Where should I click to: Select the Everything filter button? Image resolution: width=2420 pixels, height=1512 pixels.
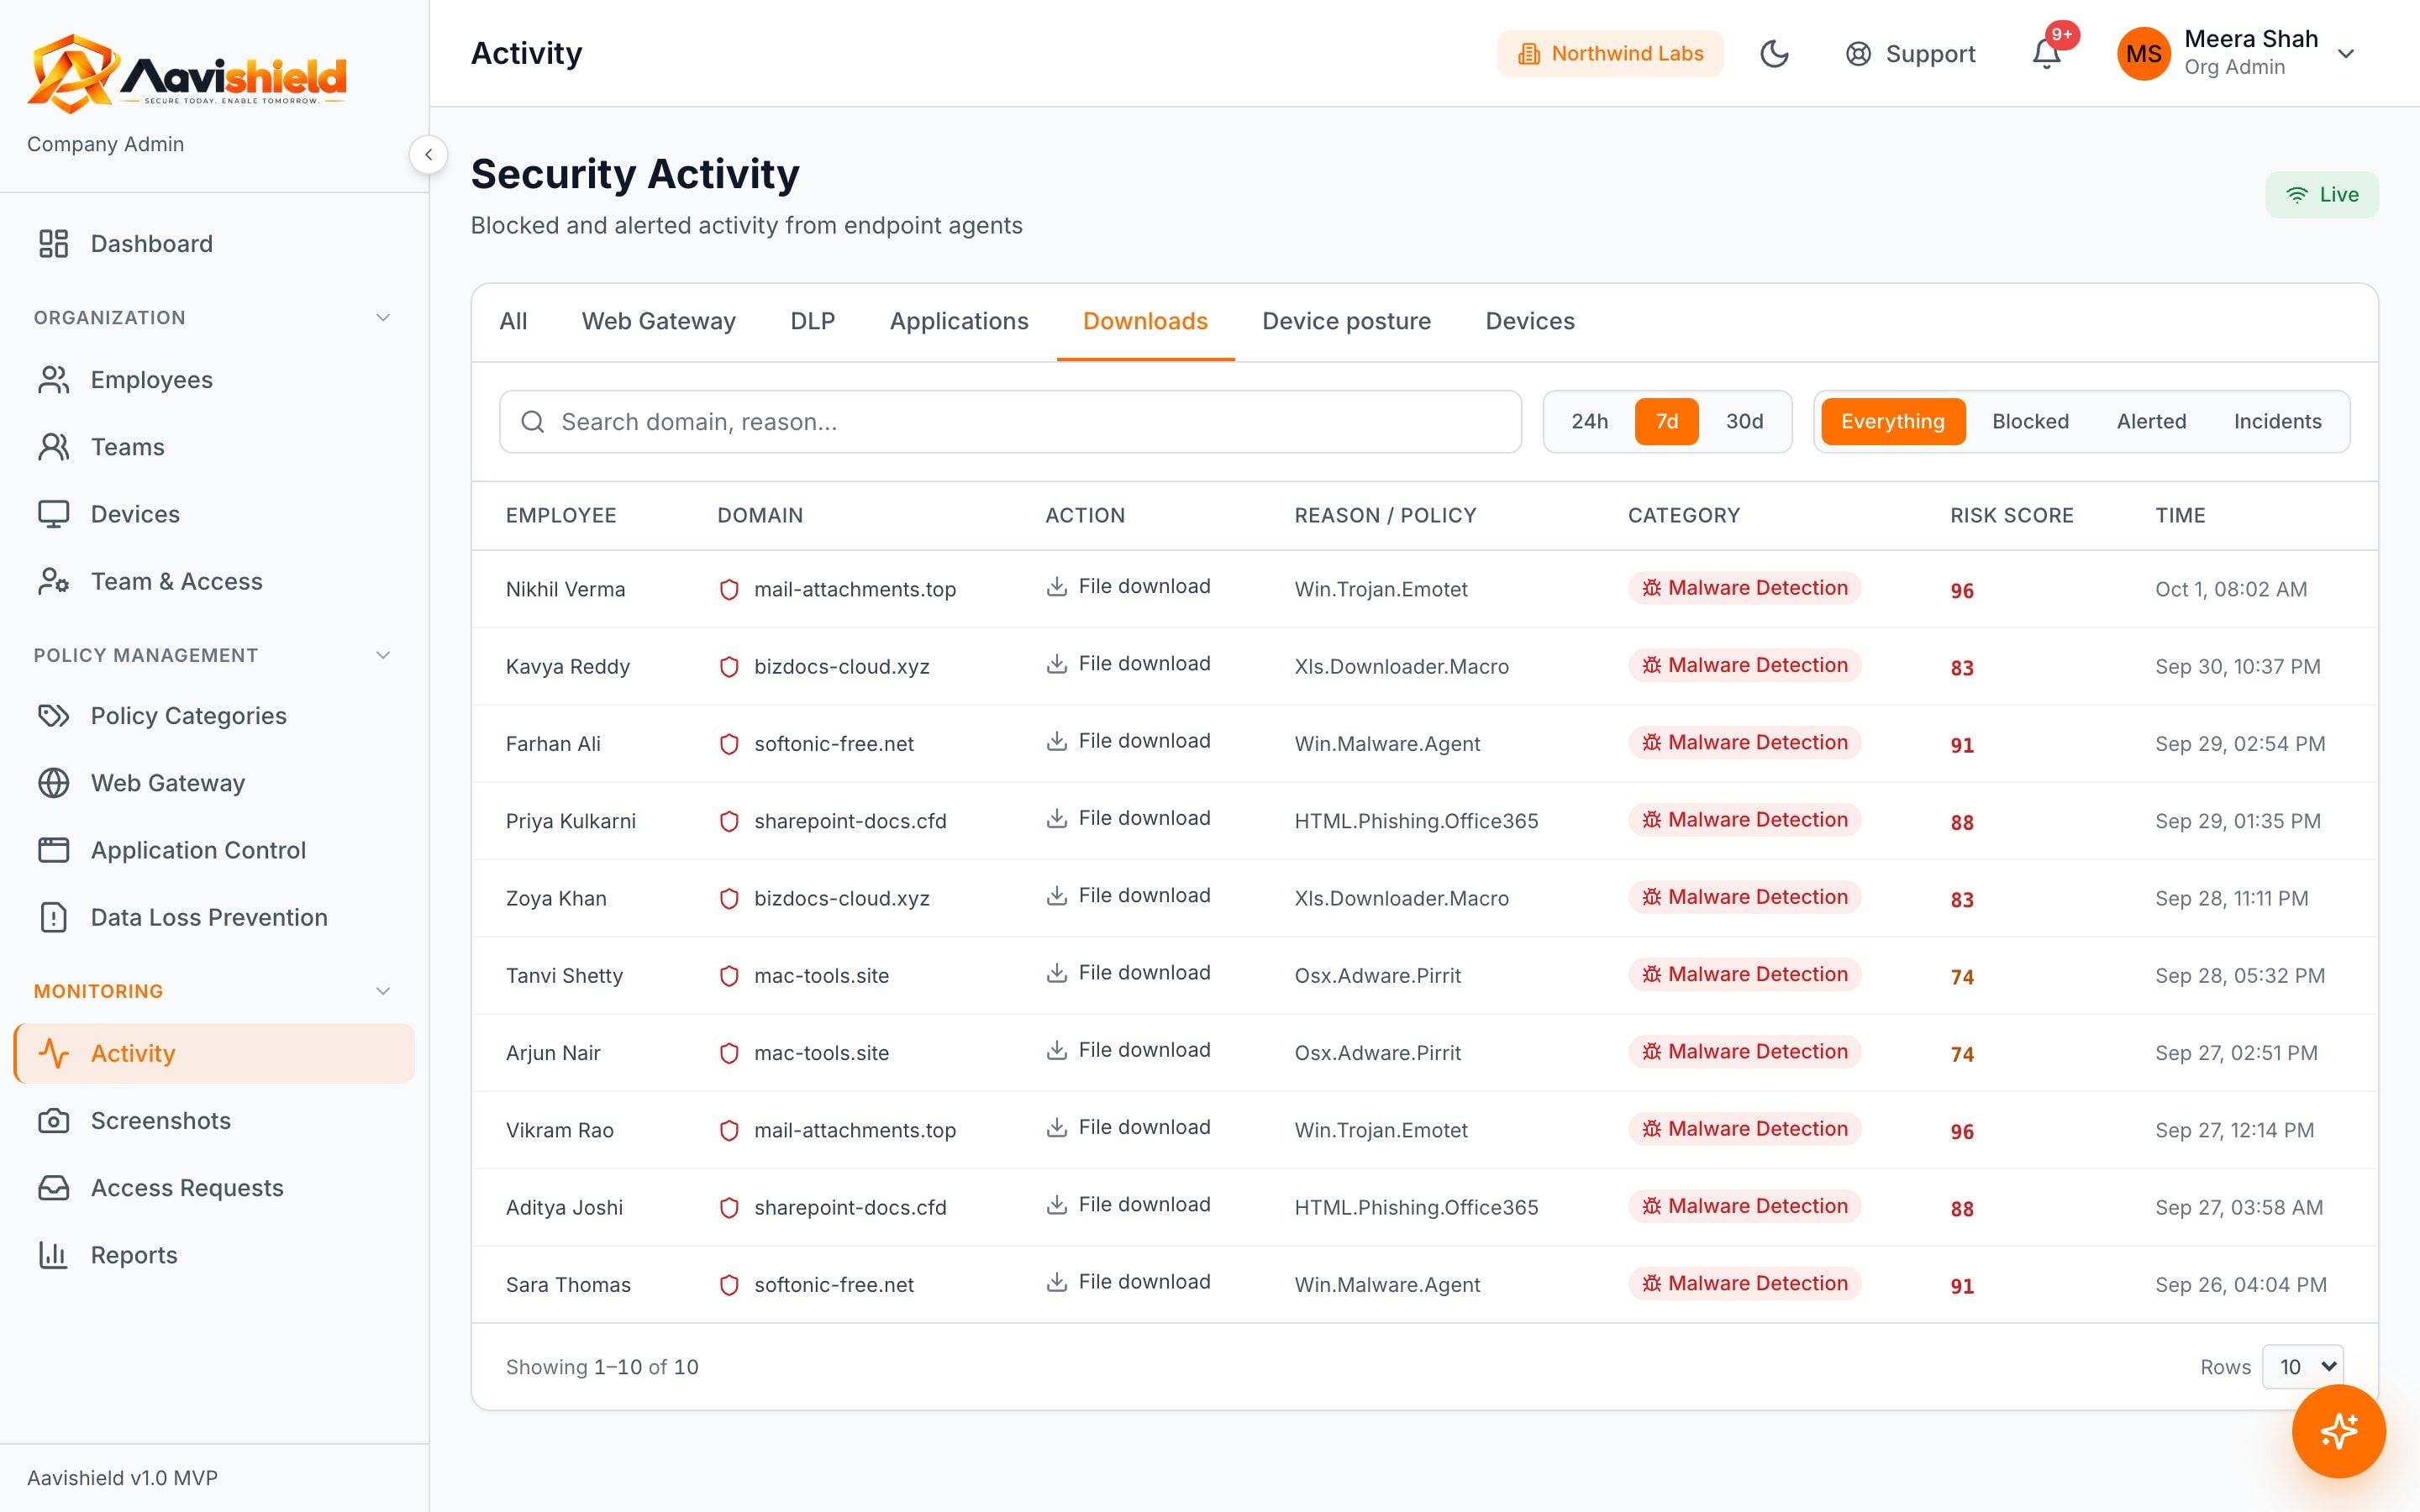click(x=1893, y=422)
